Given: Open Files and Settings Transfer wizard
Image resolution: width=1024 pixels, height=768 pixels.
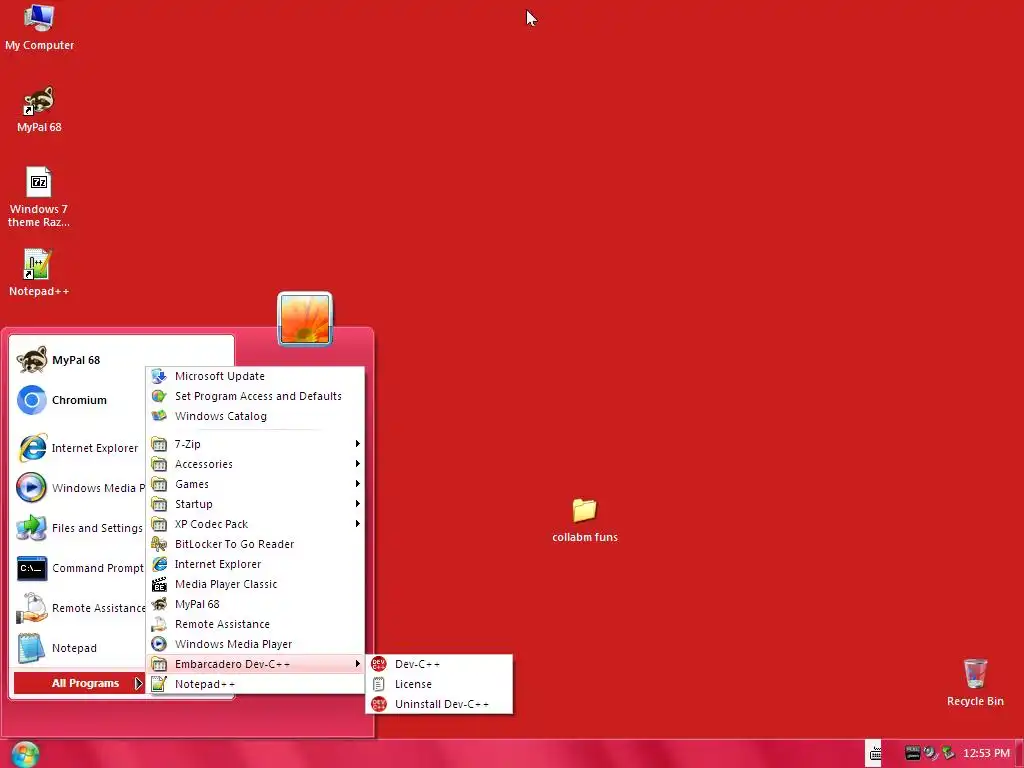Looking at the screenshot, I should [x=78, y=528].
